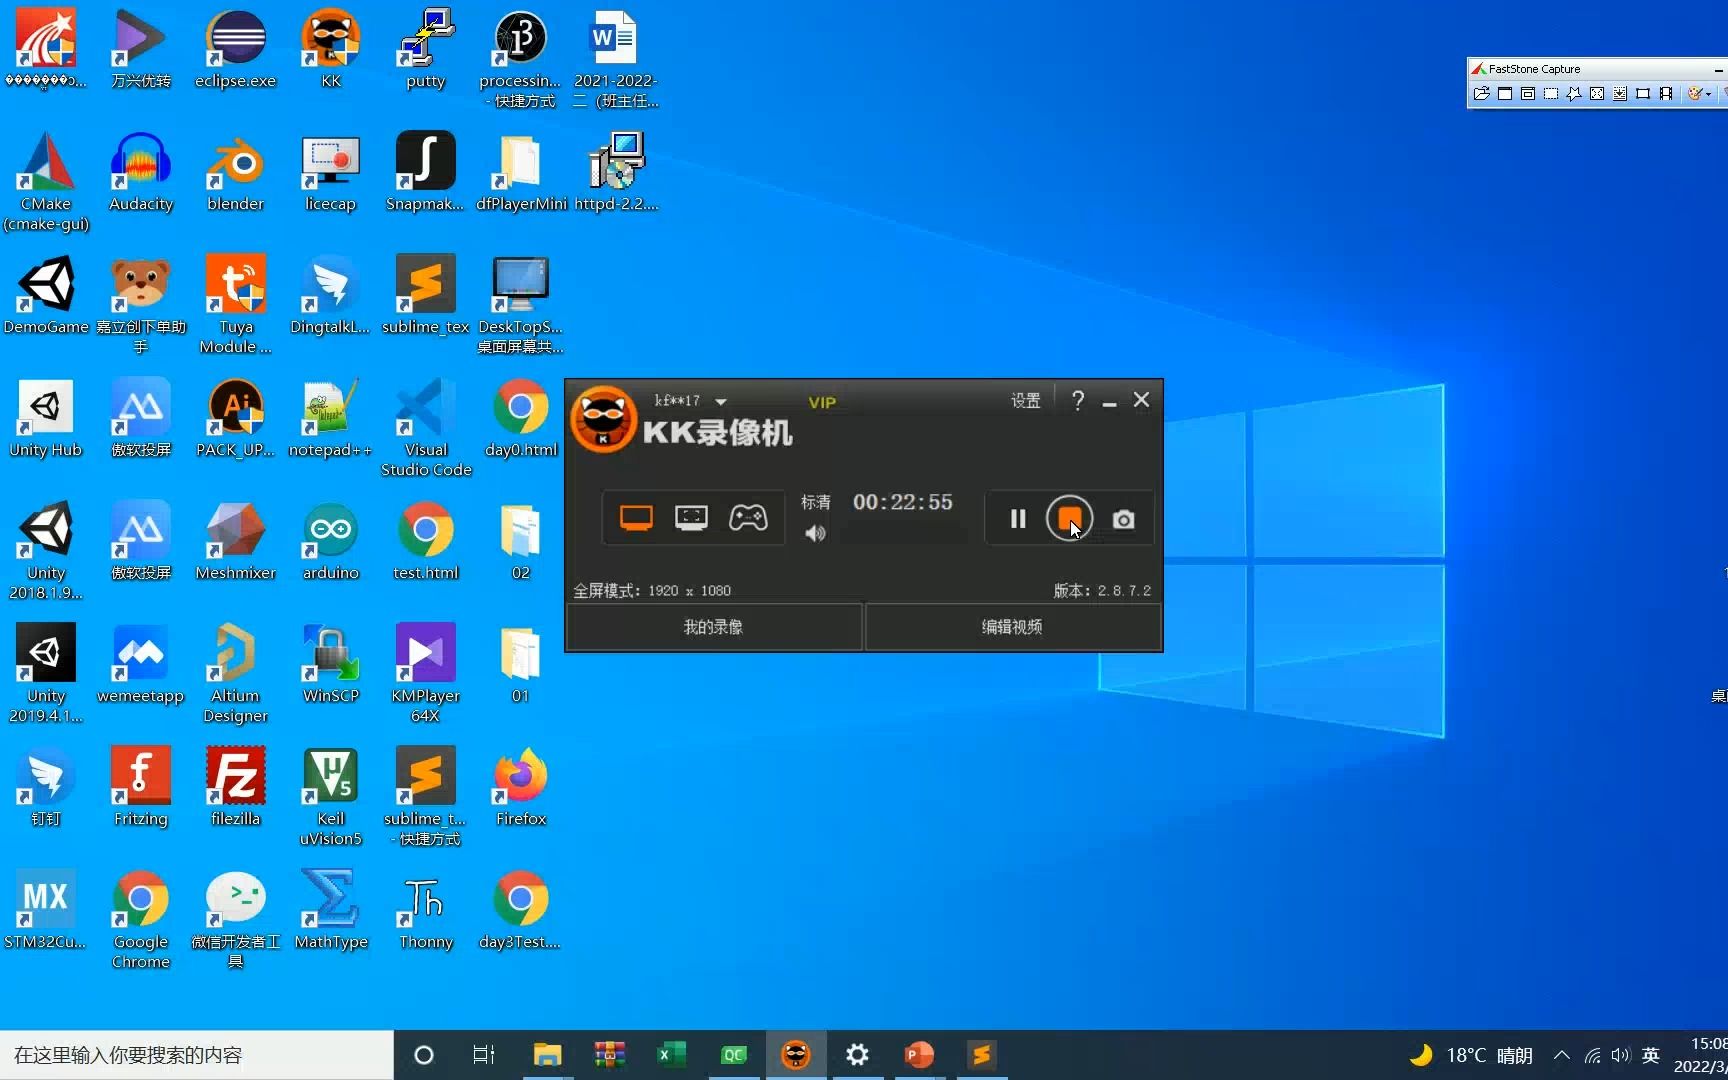Select fullscreen recording mode in KK recorder

(x=636, y=518)
